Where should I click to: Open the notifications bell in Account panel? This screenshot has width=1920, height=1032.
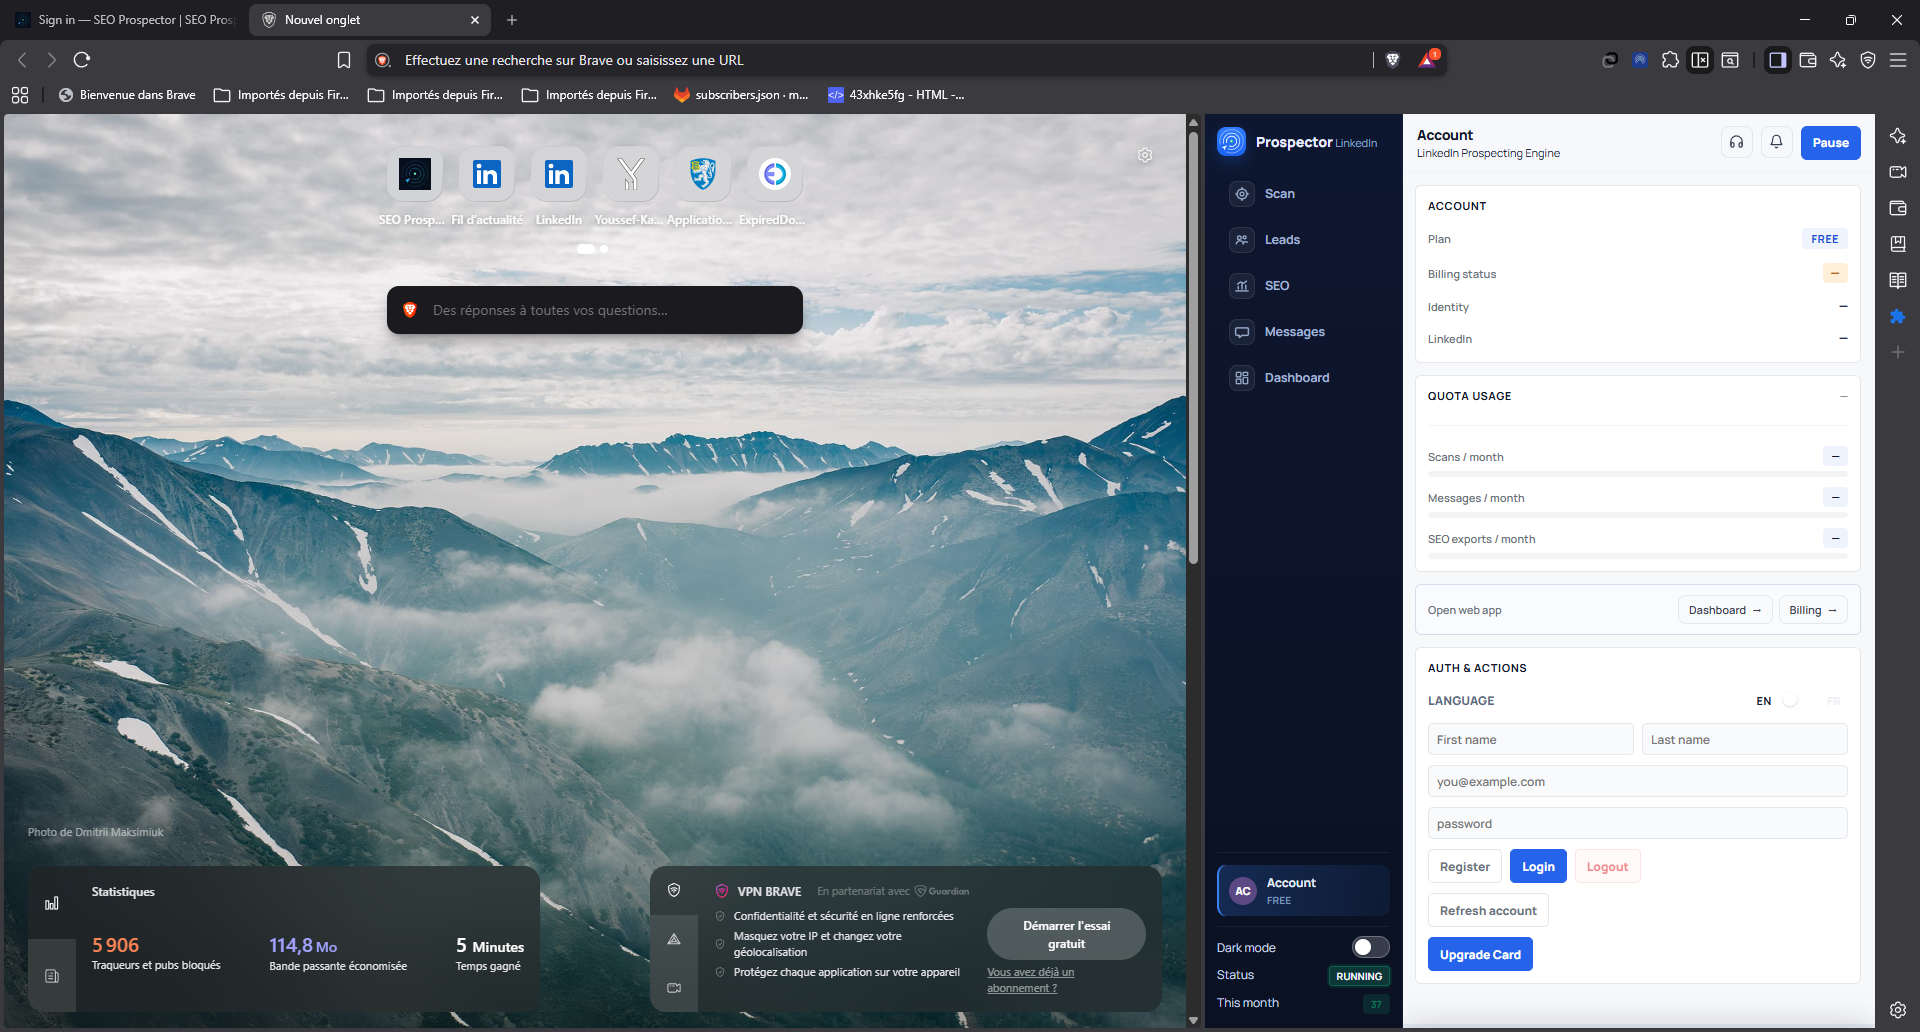(x=1776, y=142)
